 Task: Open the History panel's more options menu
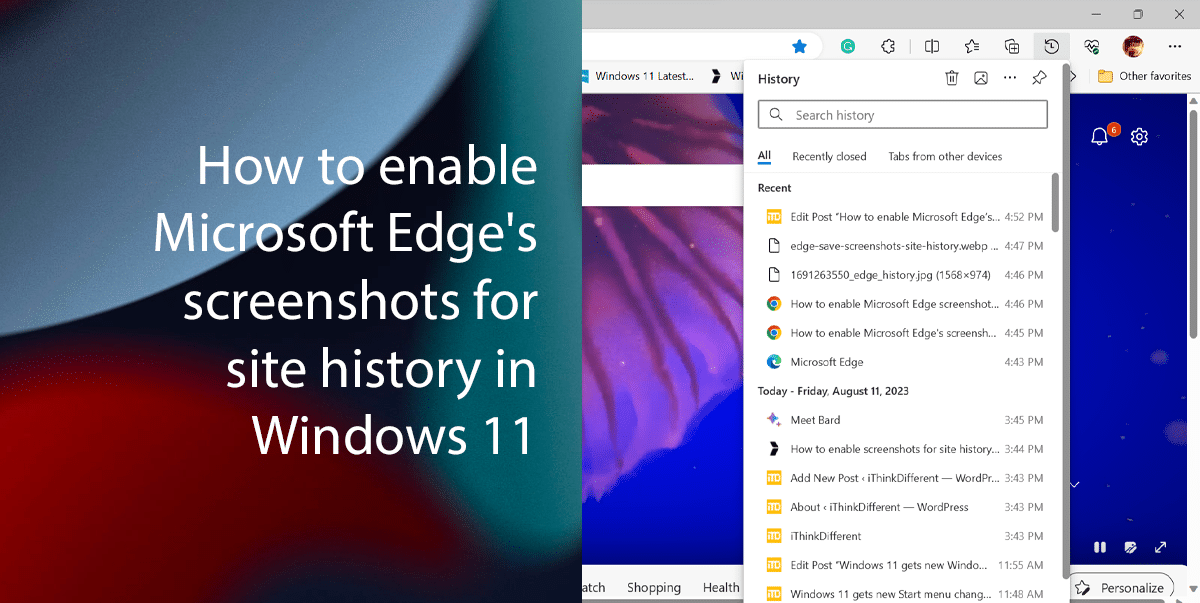coord(1009,77)
